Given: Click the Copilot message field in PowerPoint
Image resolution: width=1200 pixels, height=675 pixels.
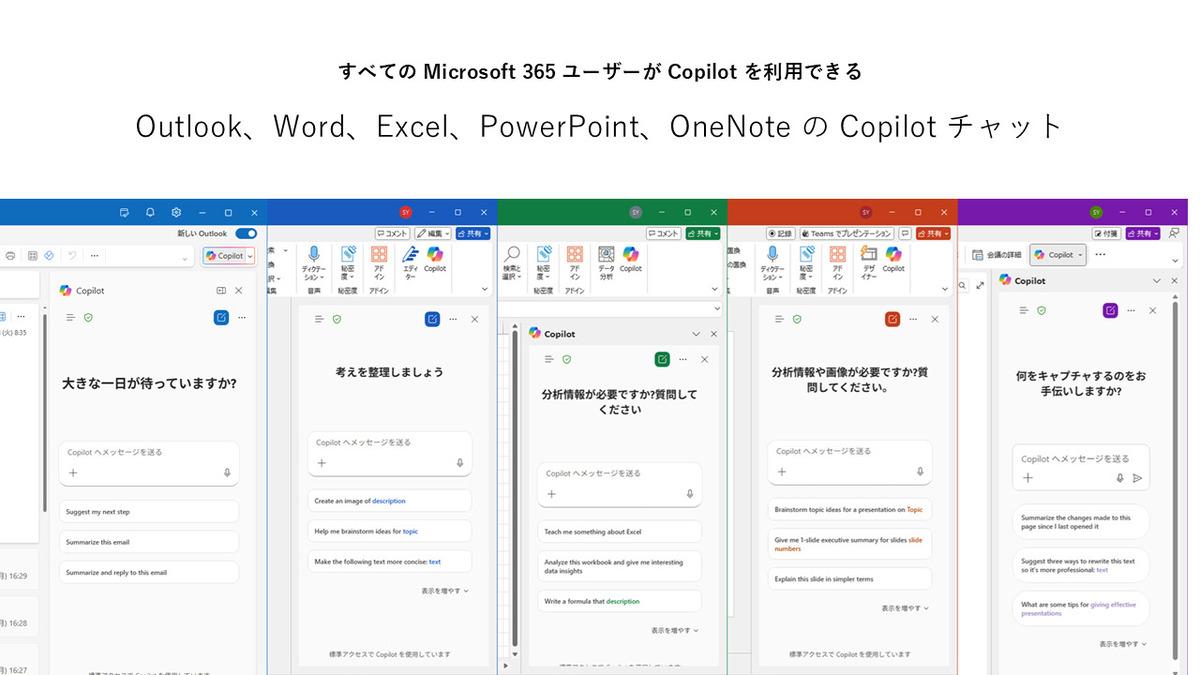Looking at the screenshot, I should tap(849, 451).
